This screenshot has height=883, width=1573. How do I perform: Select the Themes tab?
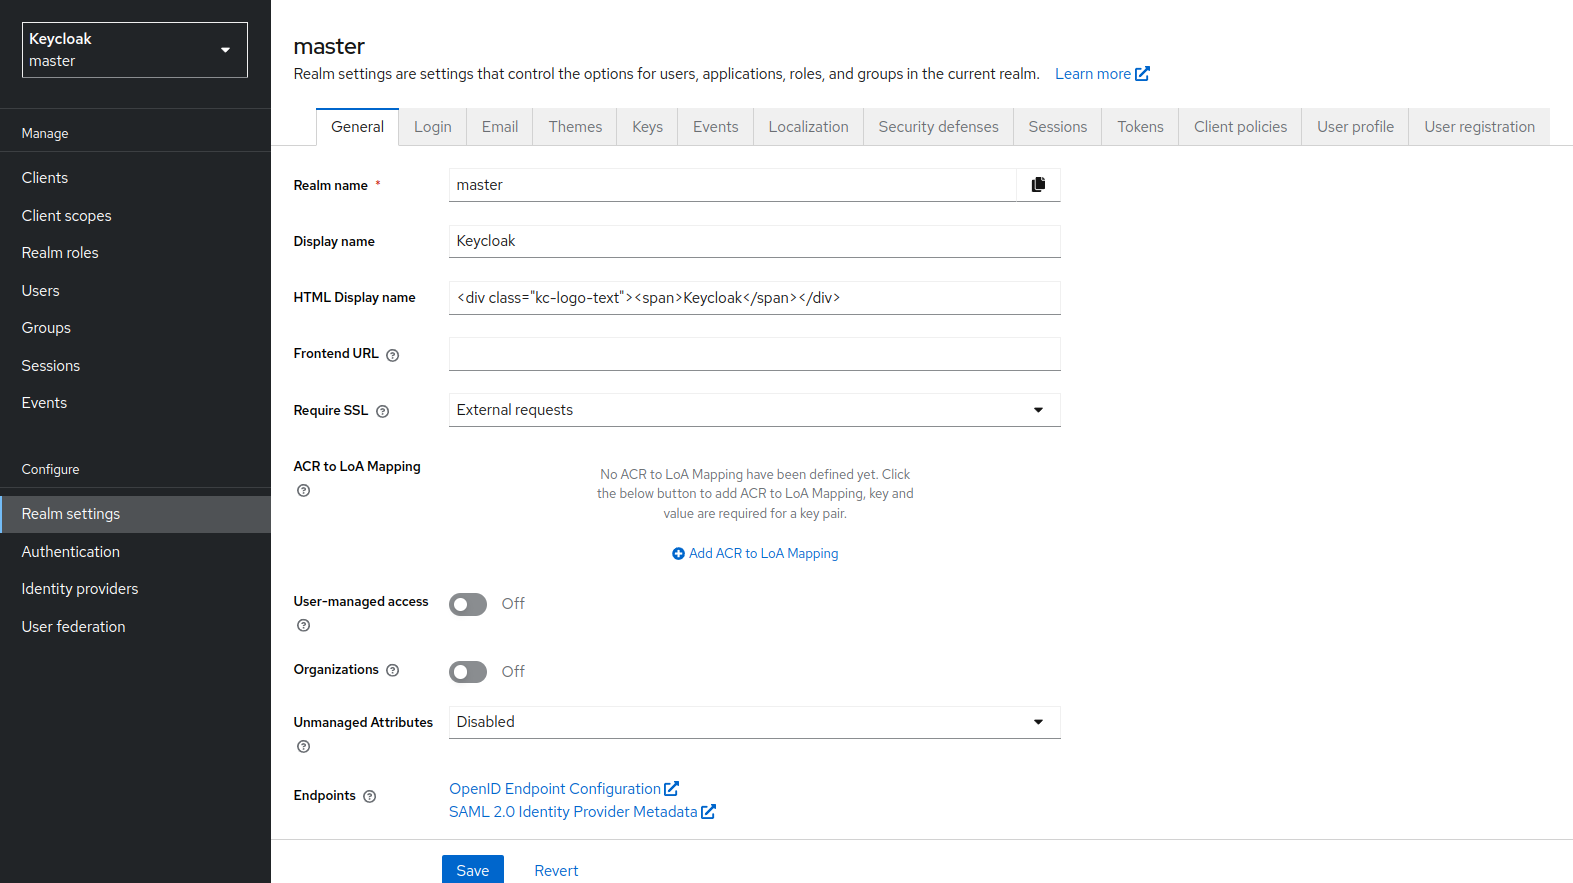coord(575,127)
